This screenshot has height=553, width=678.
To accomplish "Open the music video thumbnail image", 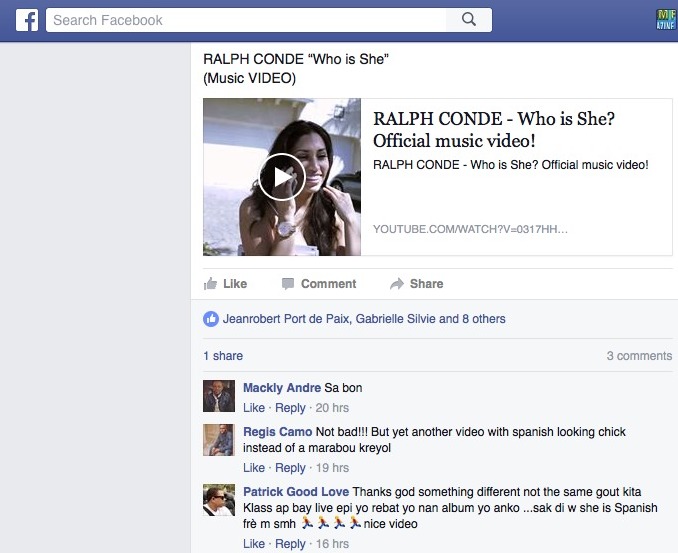I will (x=282, y=177).
